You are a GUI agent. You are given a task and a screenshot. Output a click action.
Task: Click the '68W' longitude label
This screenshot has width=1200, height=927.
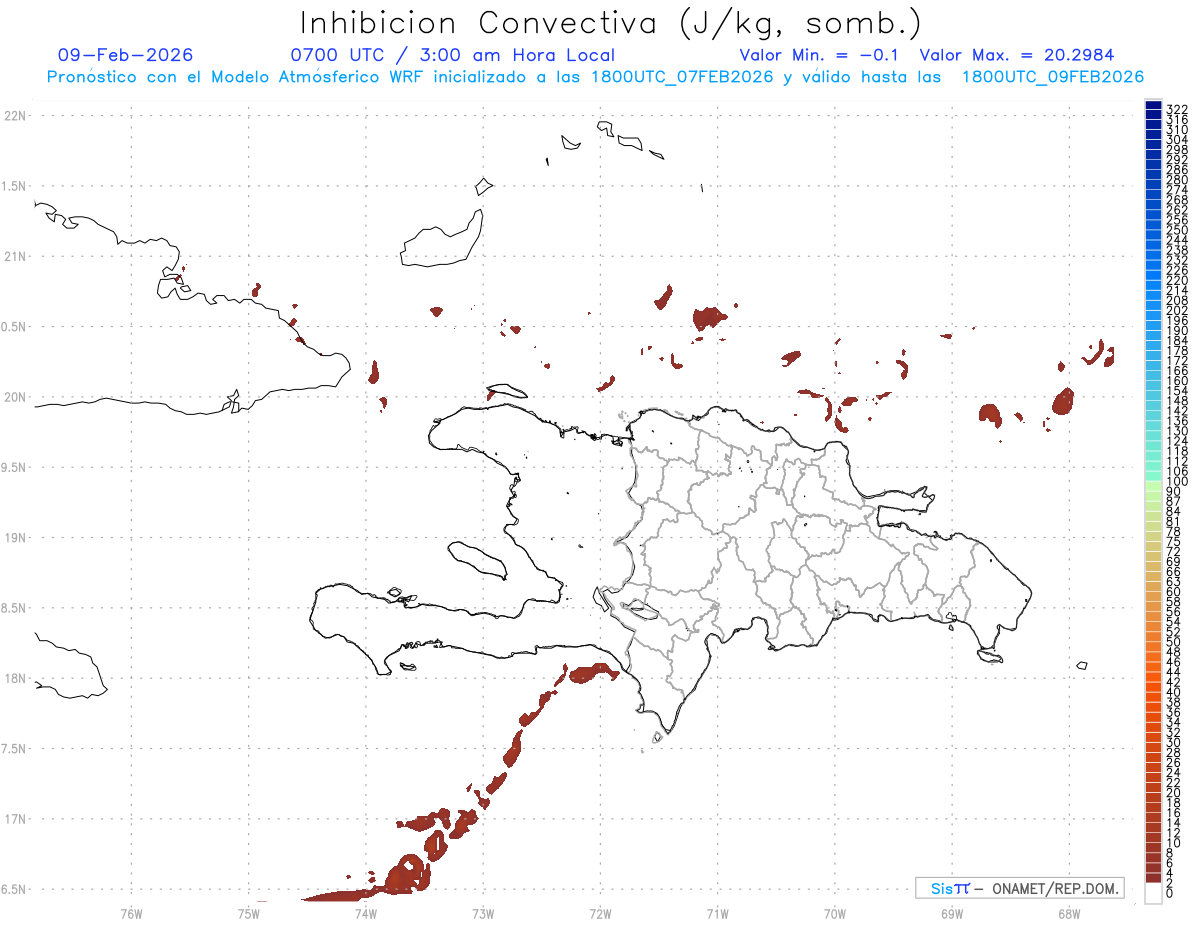click(1069, 912)
